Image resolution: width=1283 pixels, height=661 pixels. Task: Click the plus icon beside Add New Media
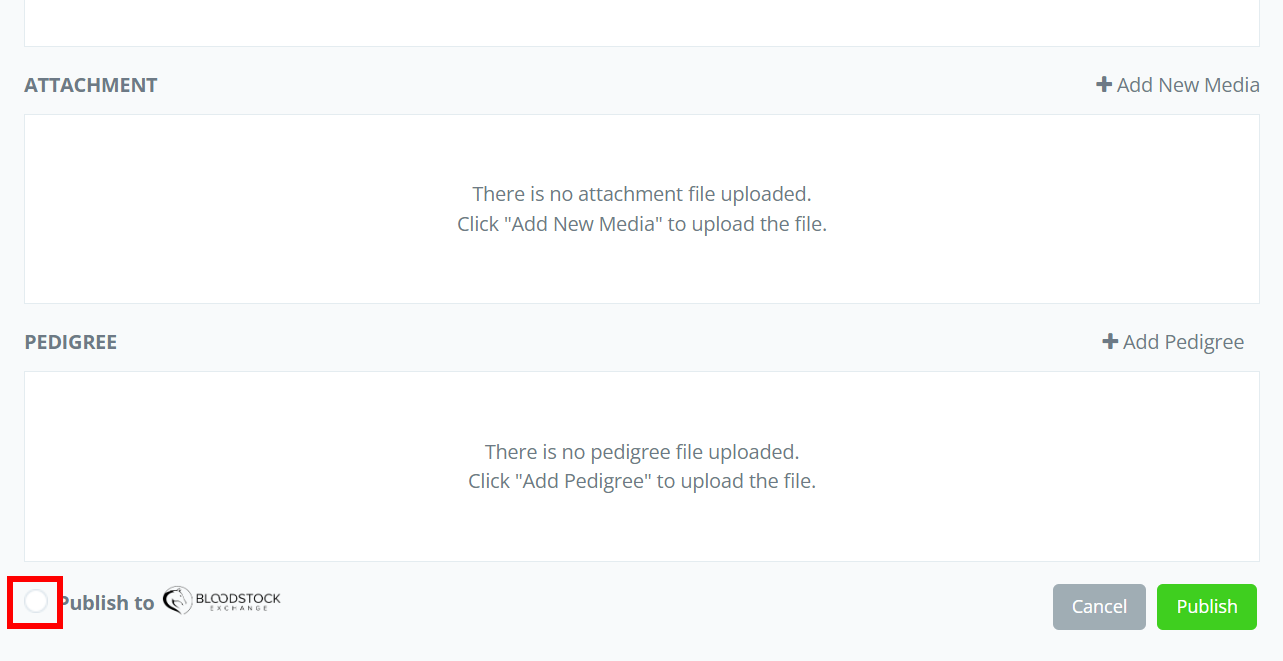click(x=1104, y=85)
